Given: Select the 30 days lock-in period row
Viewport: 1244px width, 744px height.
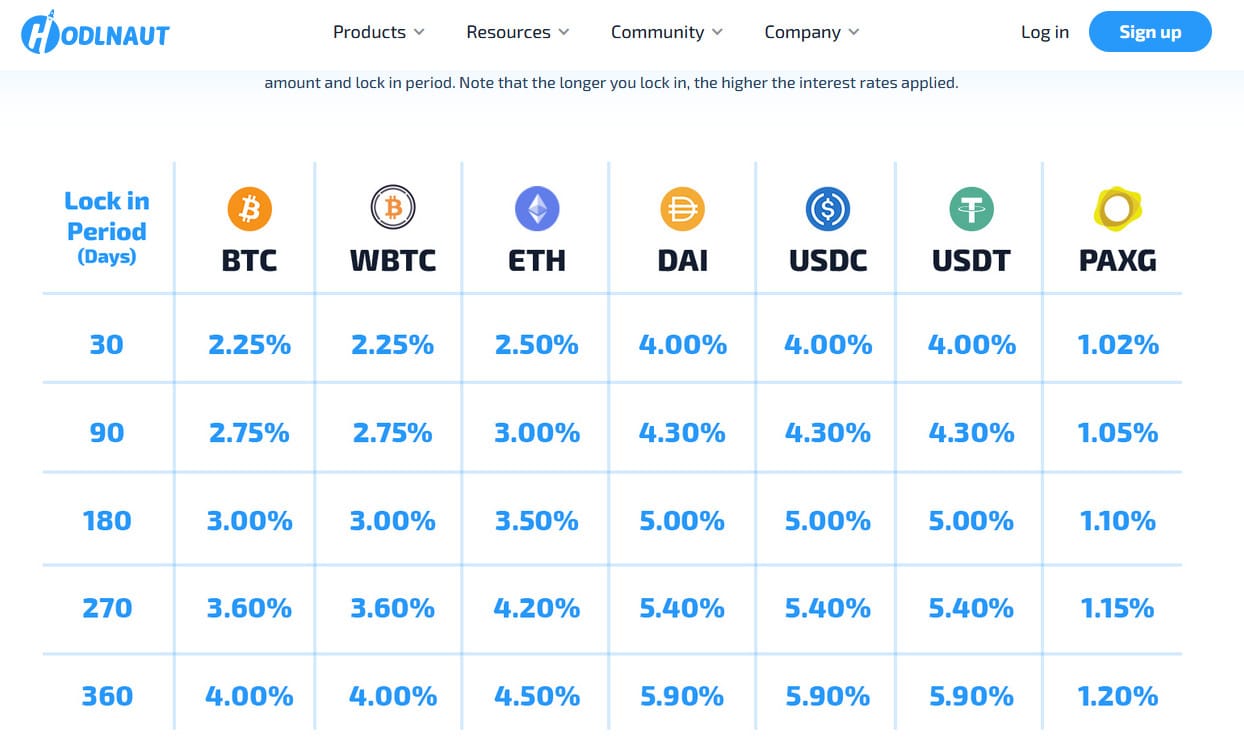Looking at the screenshot, I should (107, 345).
